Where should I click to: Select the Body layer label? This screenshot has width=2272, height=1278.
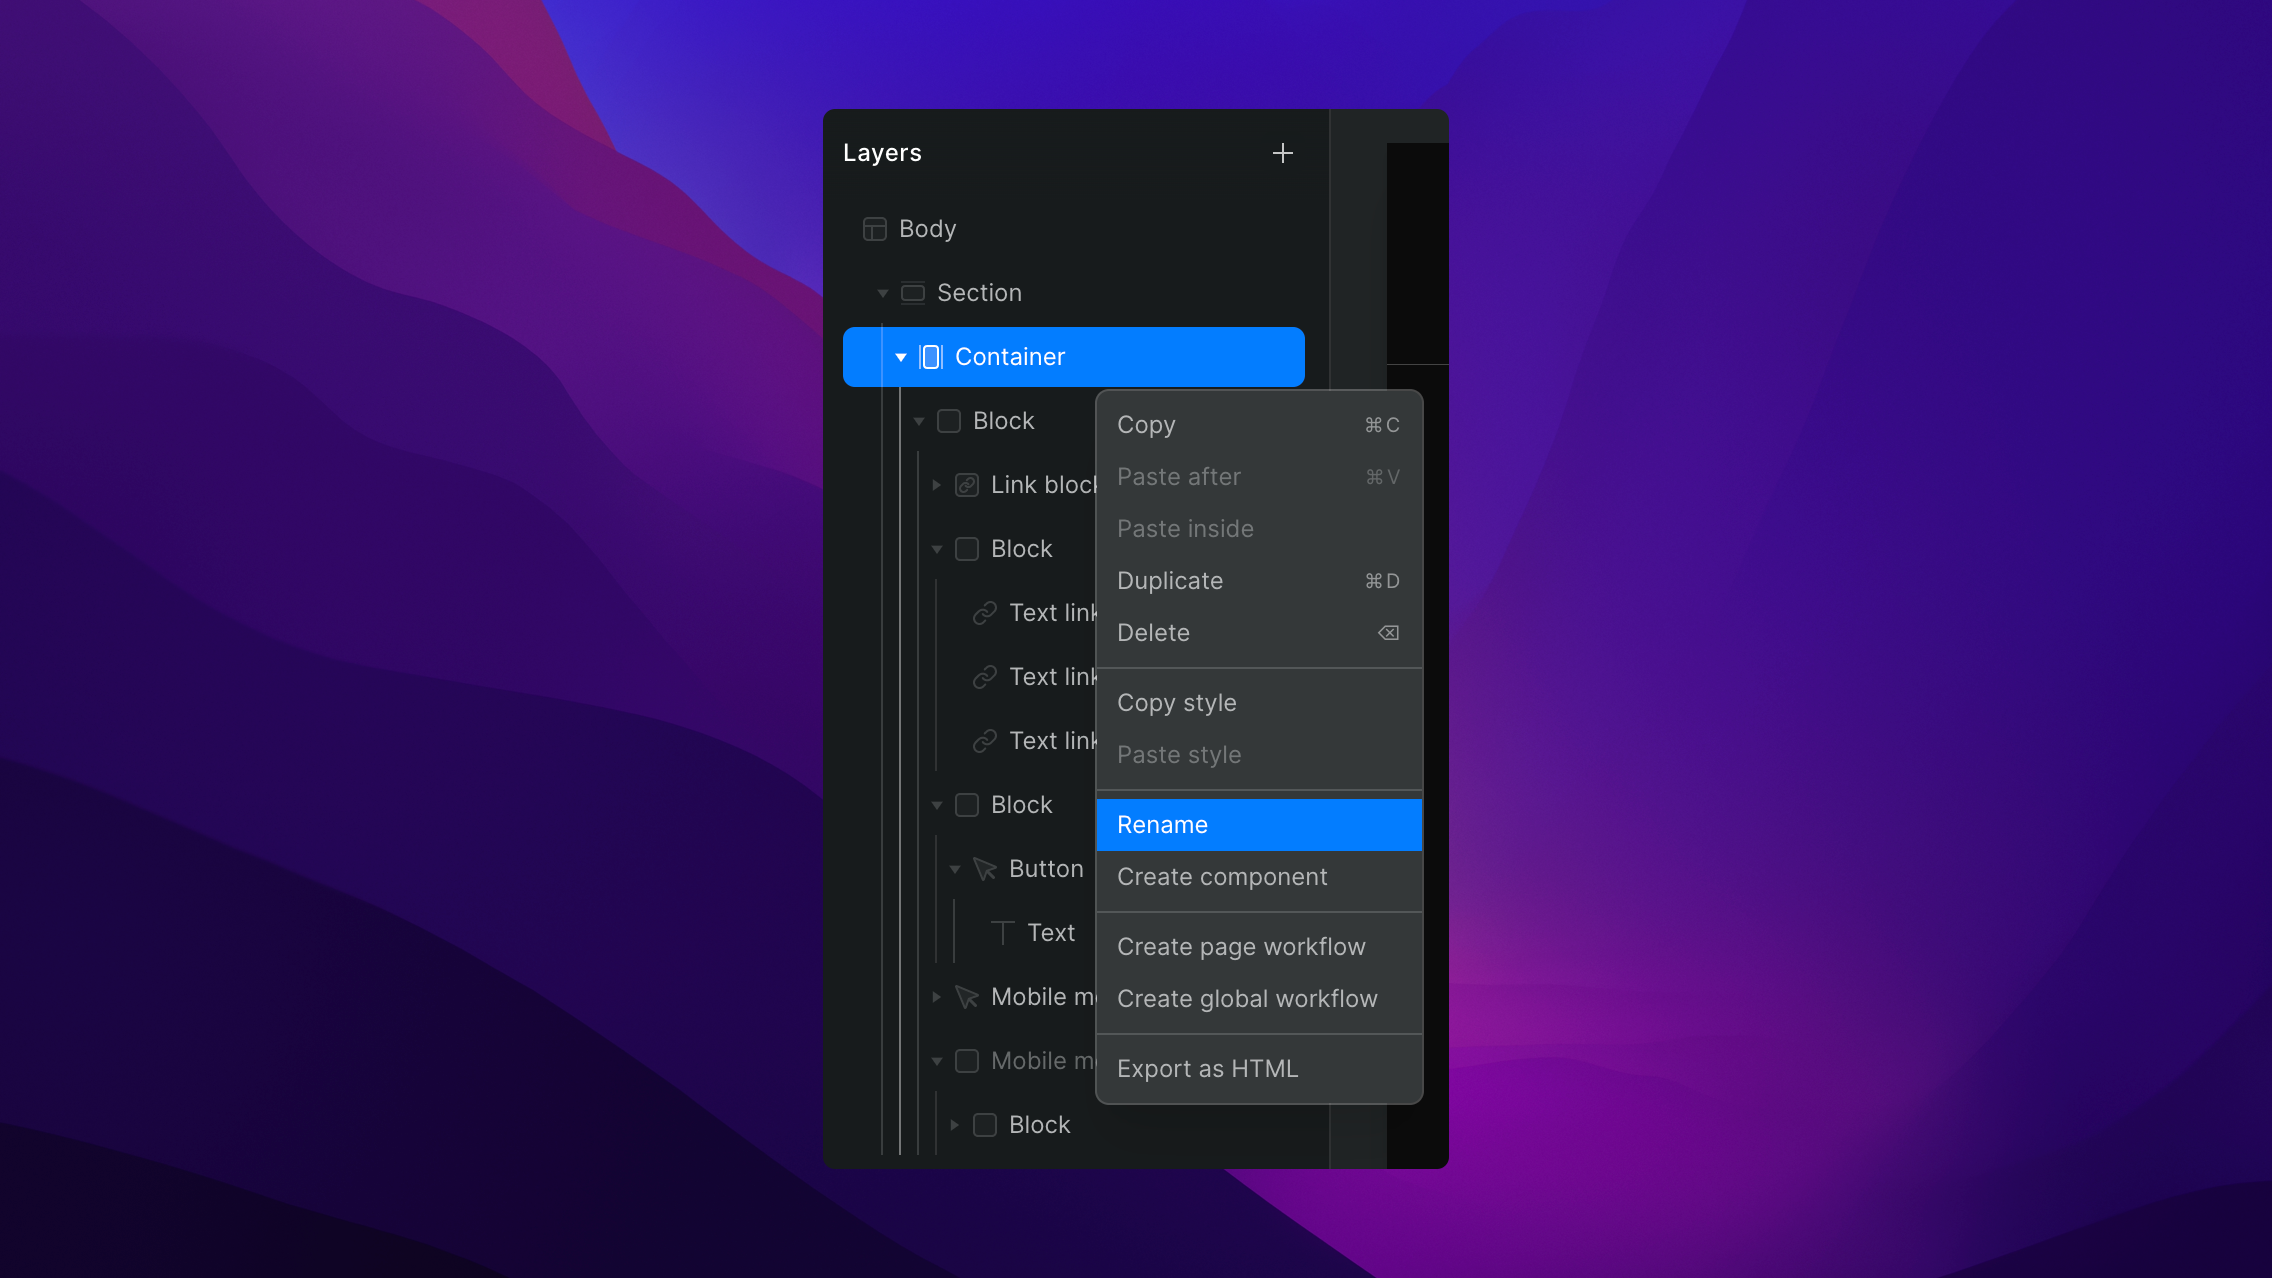(927, 229)
